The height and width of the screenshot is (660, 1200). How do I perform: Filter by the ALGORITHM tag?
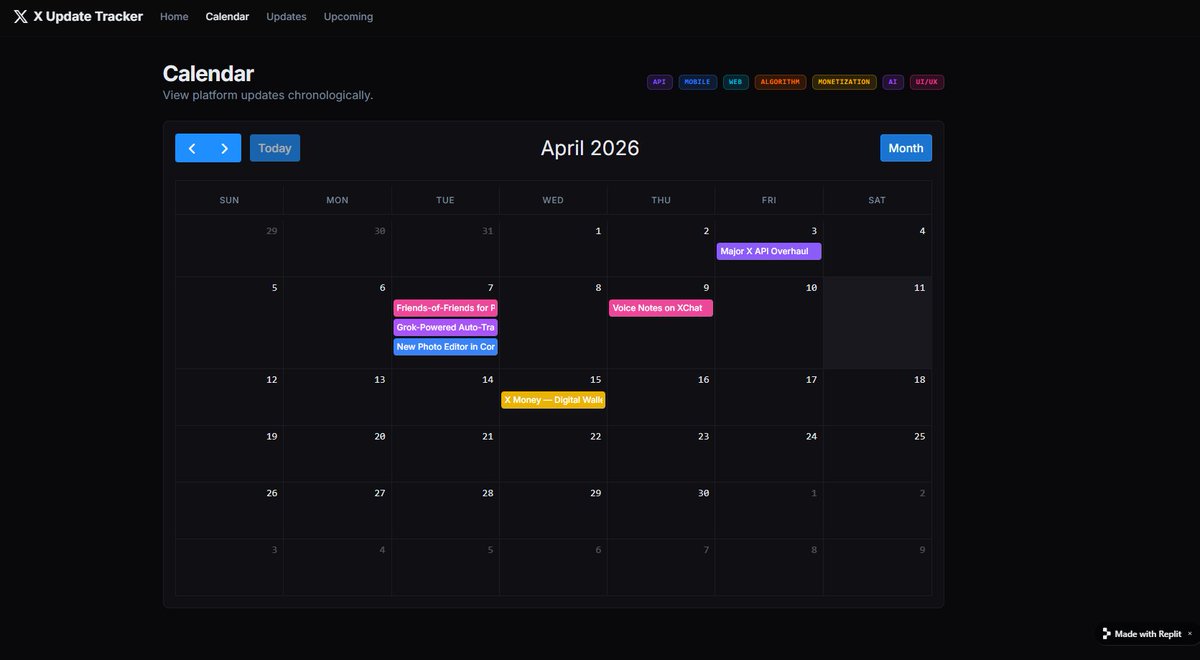click(780, 82)
